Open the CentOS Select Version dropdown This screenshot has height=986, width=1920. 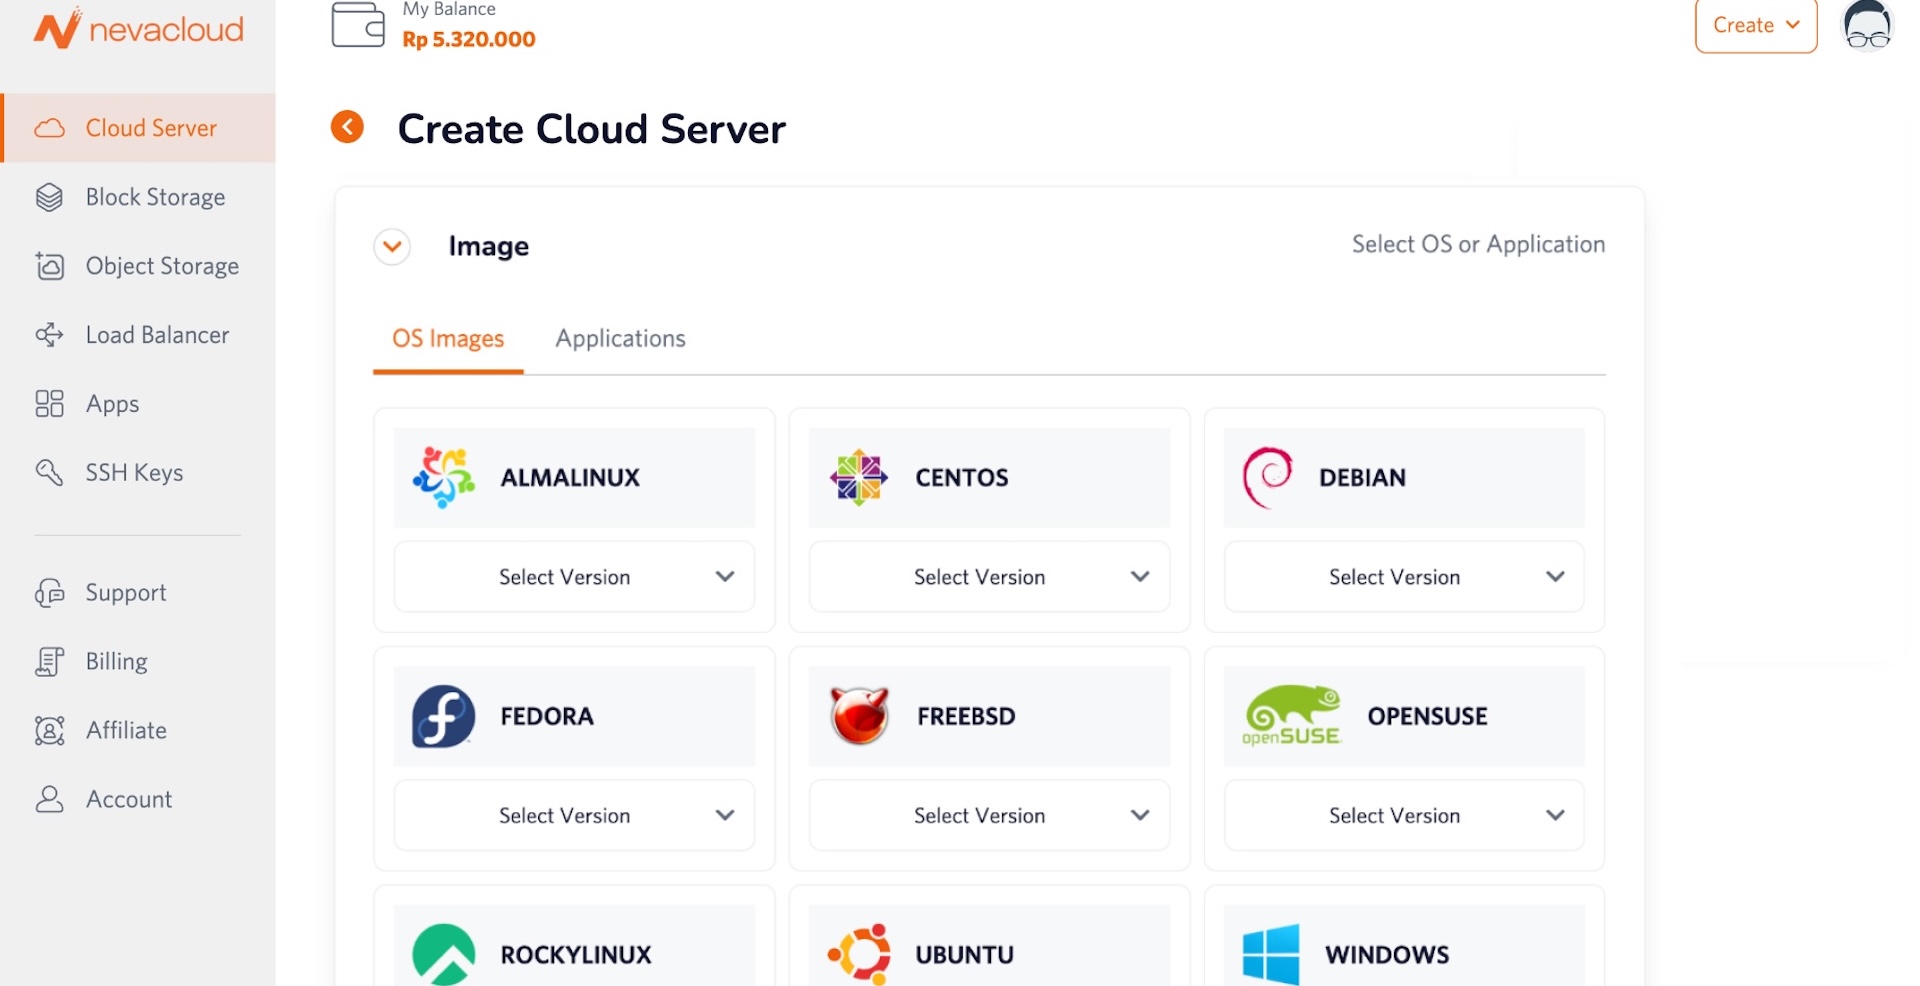click(x=988, y=576)
